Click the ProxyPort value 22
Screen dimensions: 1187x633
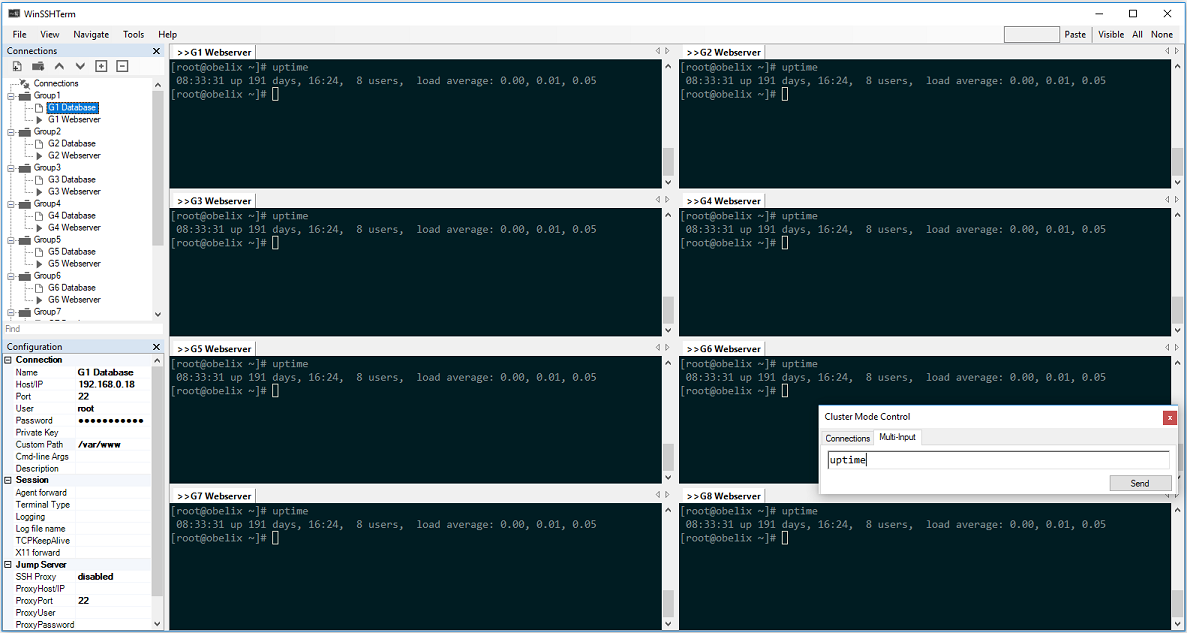pyautogui.click(x=83, y=600)
